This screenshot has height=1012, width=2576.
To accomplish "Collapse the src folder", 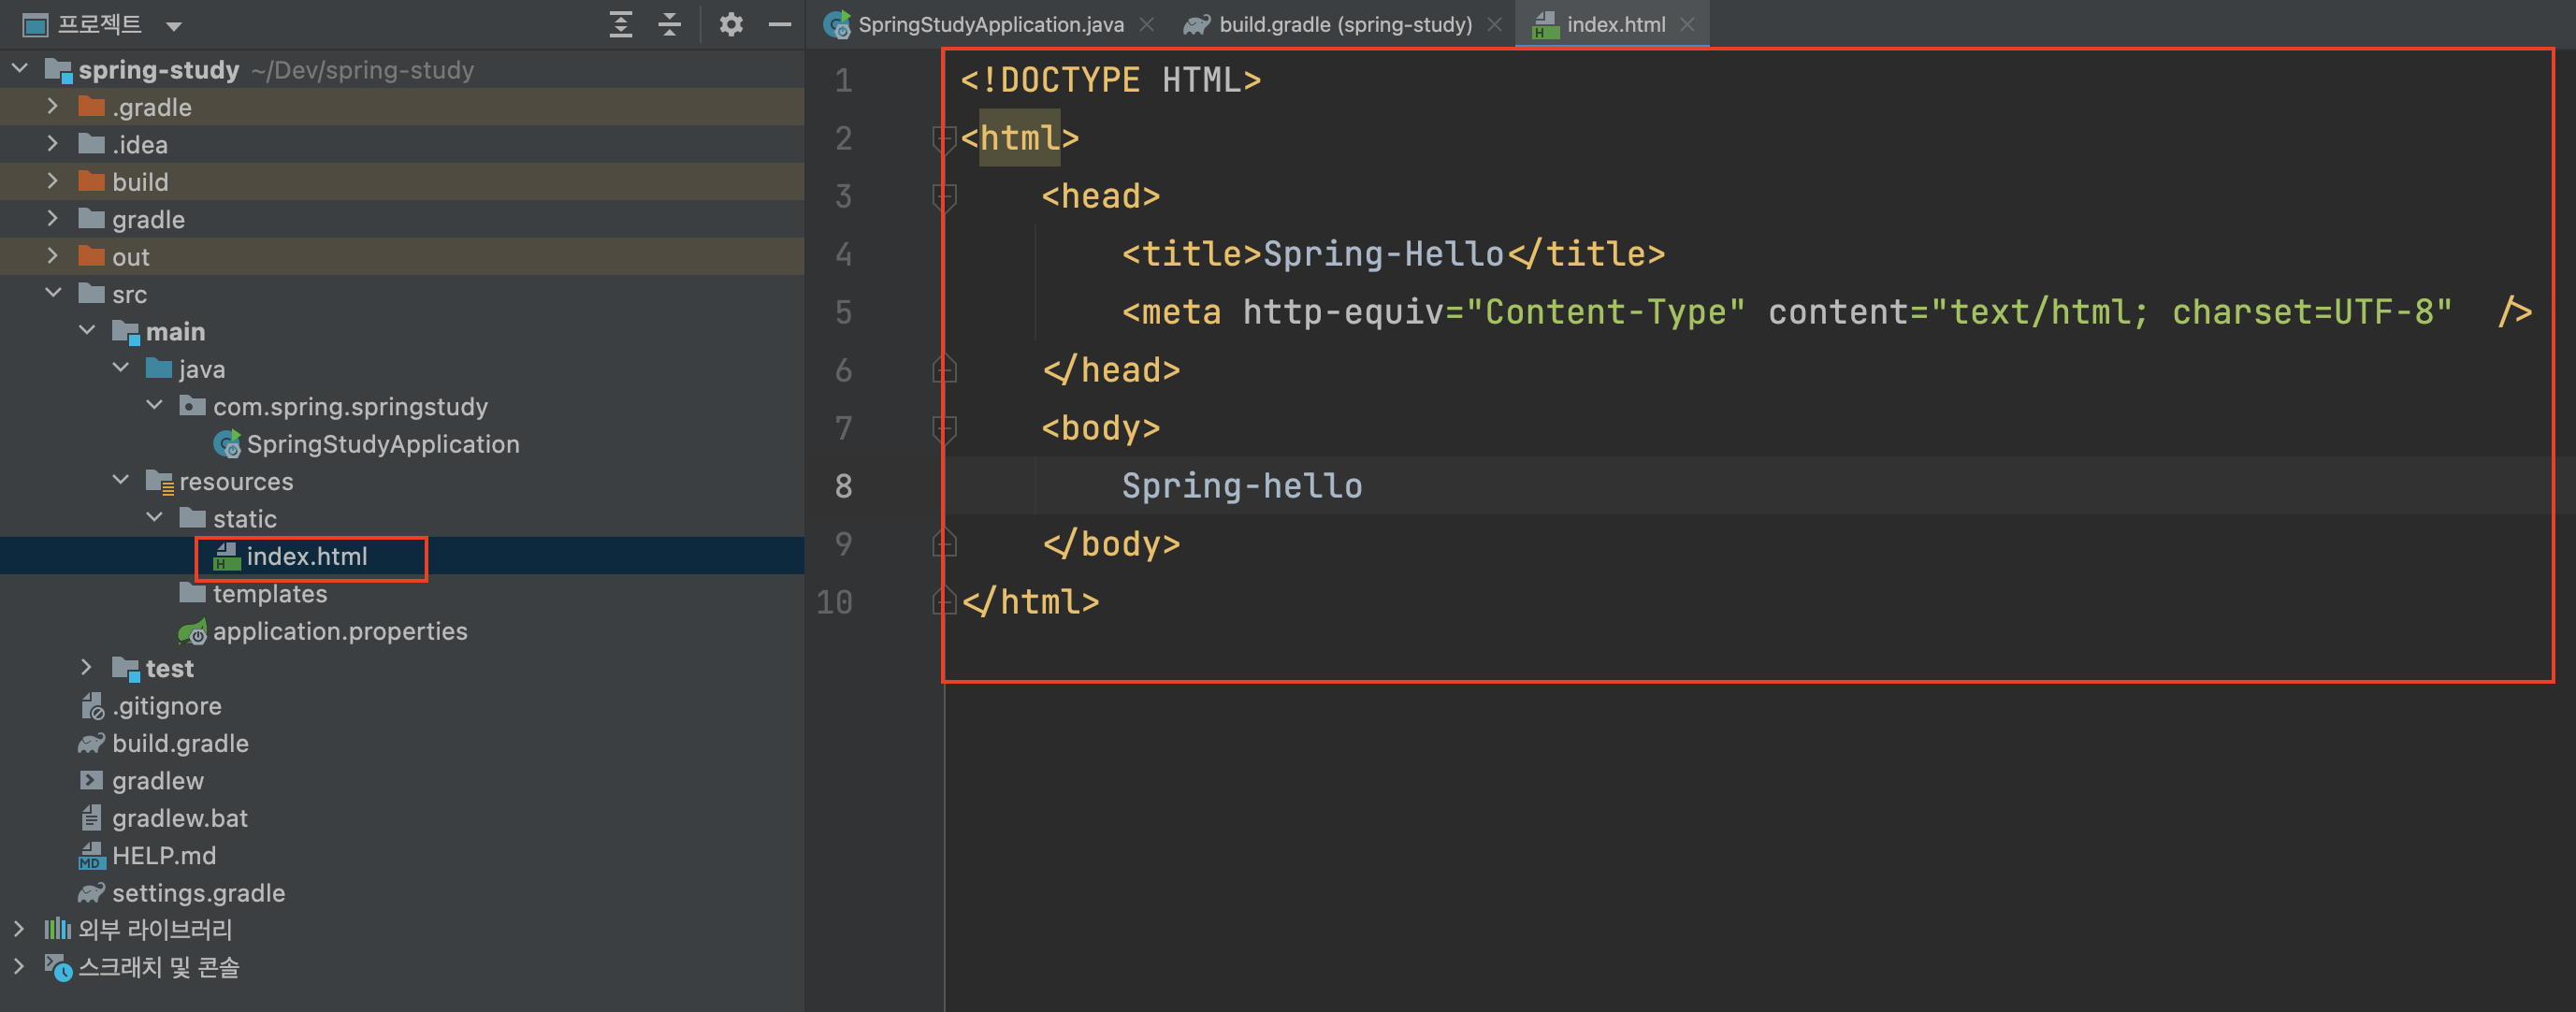I will click(52, 293).
